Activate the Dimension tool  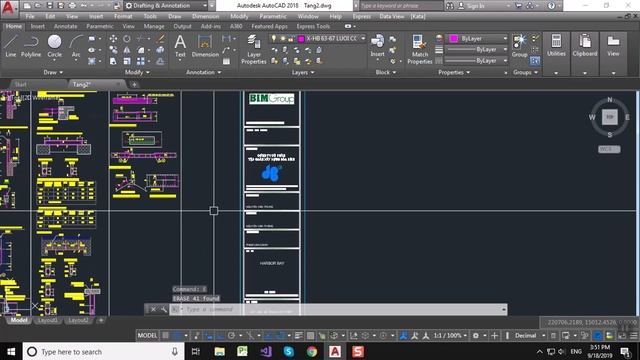click(205, 46)
